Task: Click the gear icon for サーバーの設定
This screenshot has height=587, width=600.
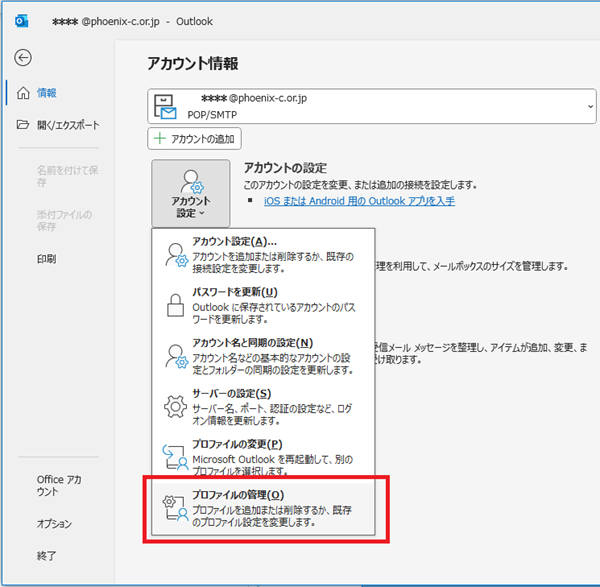Action: [x=175, y=406]
